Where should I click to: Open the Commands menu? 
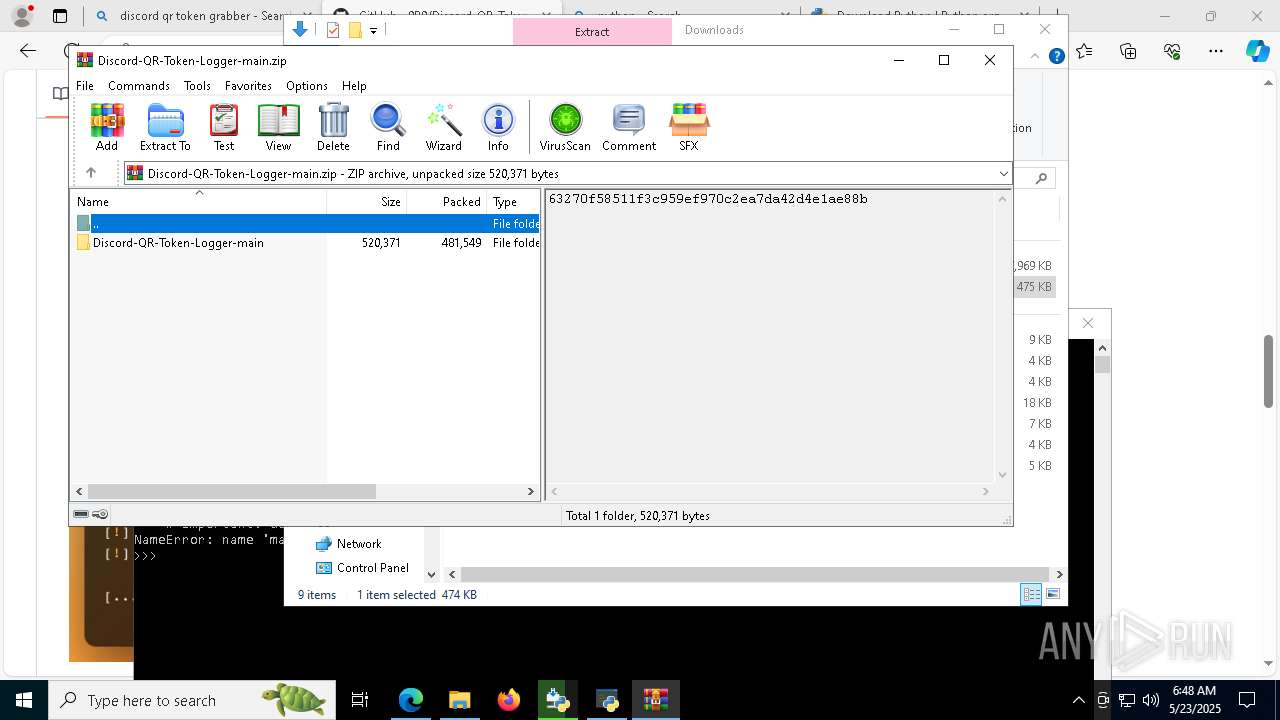139,86
